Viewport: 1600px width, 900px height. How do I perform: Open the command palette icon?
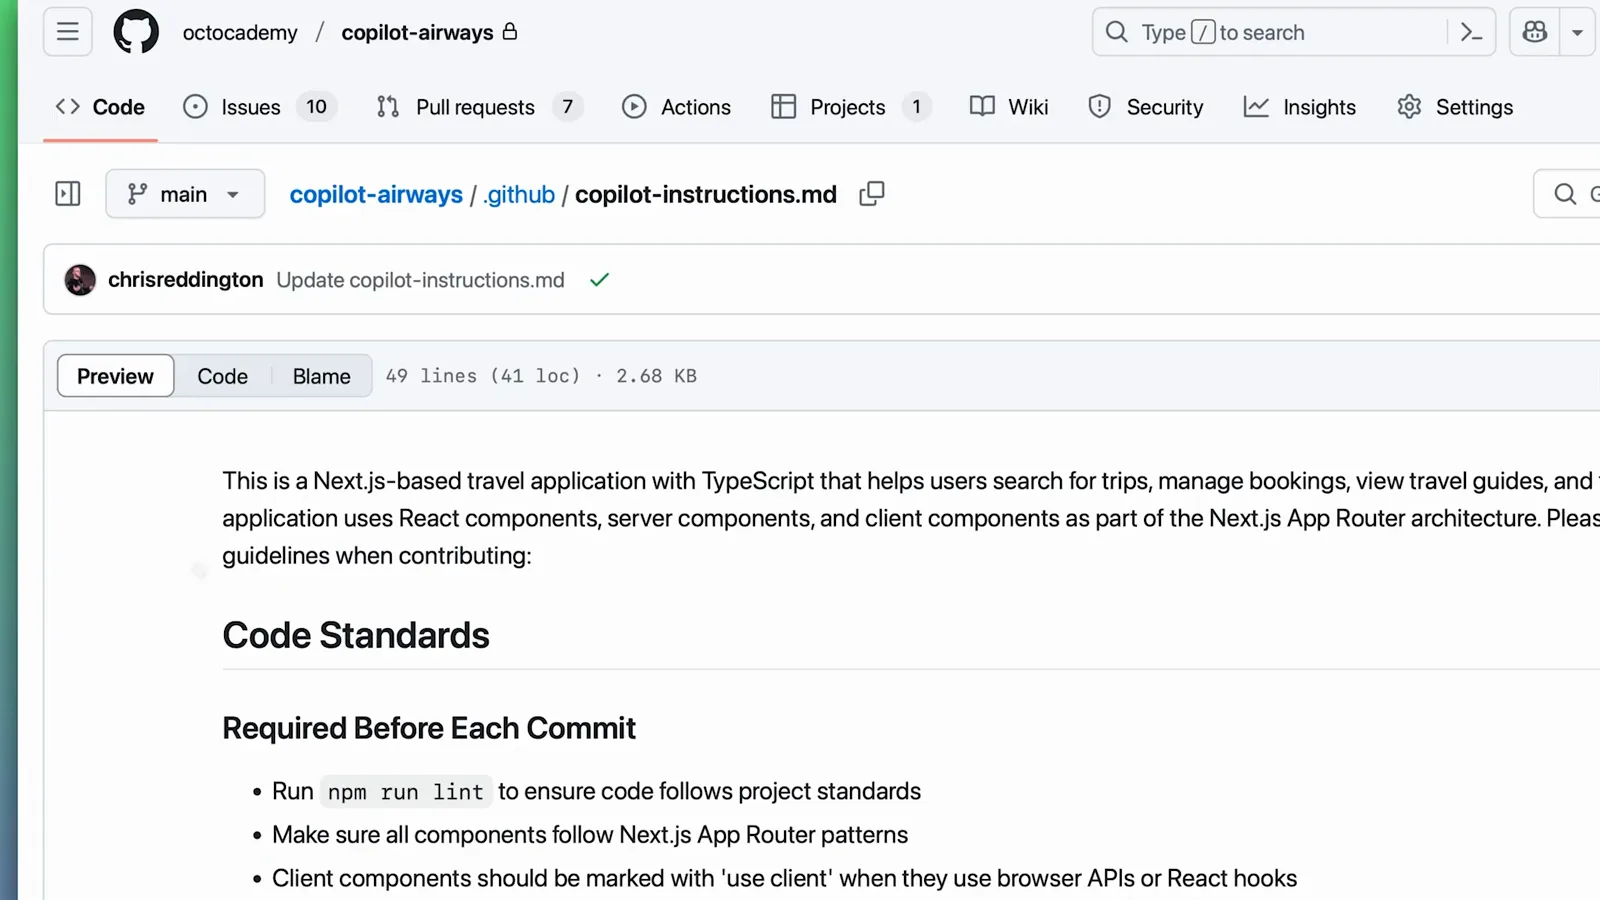point(1471,32)
